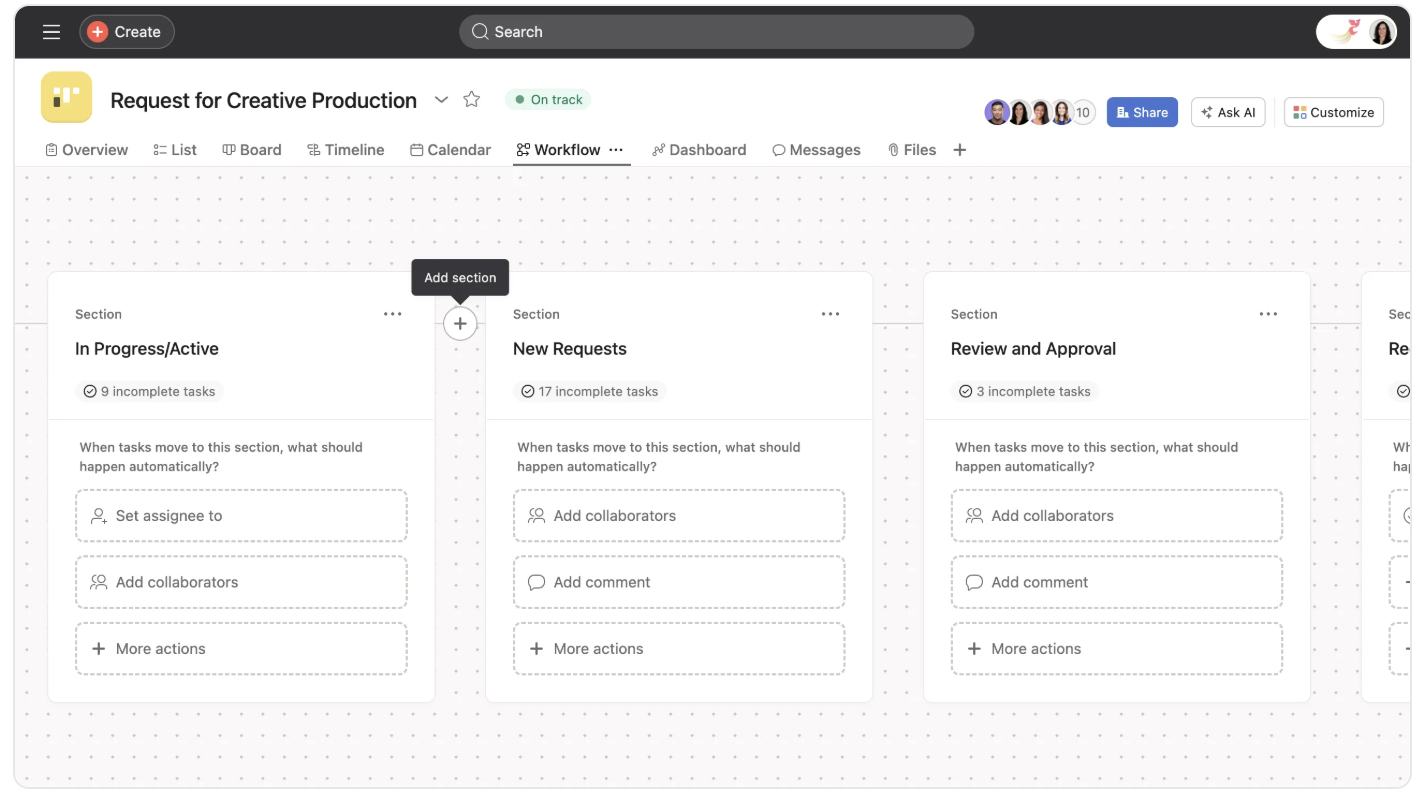Switch to the Board tab
Screen dimensions: 1428x806
252,149
